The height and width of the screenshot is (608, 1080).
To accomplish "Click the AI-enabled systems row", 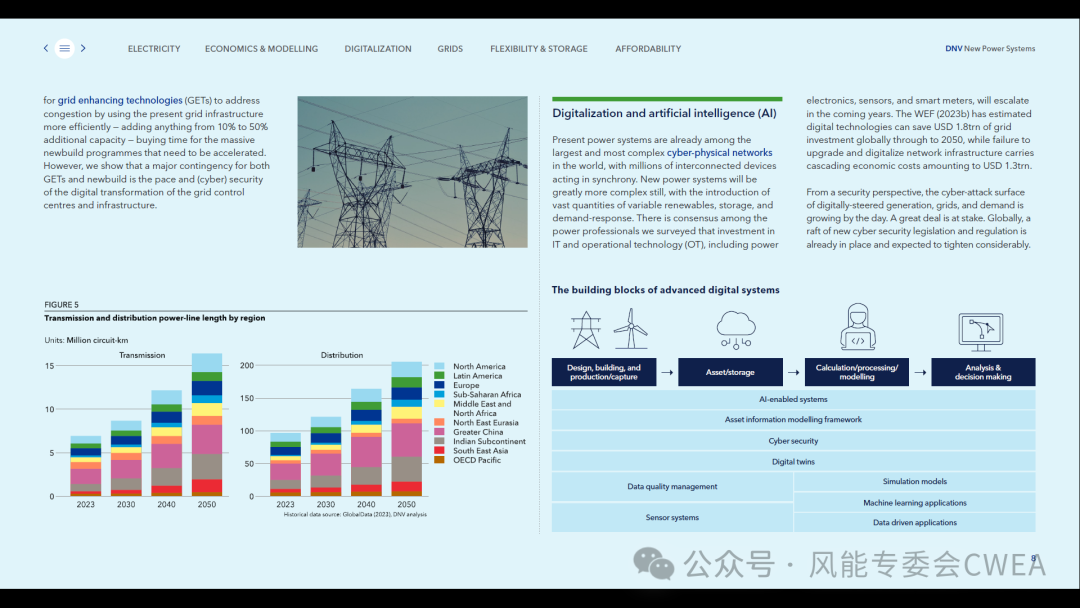I will tap(793, 399).
